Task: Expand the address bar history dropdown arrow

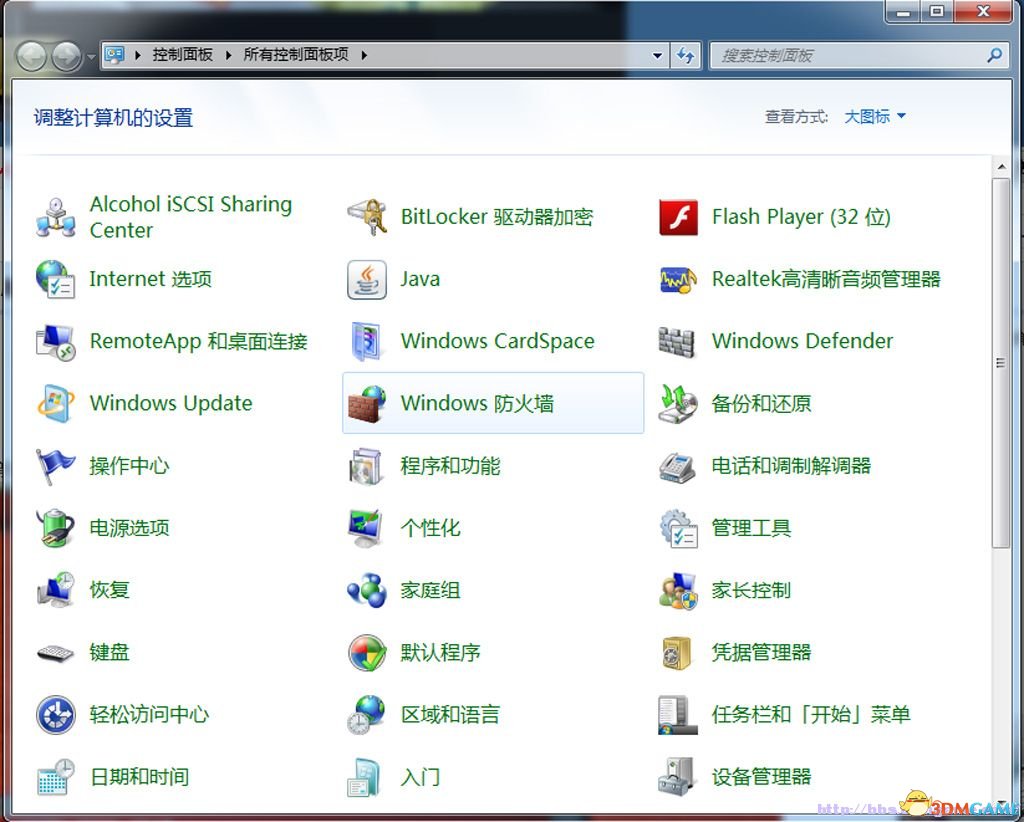Action: 658,55
